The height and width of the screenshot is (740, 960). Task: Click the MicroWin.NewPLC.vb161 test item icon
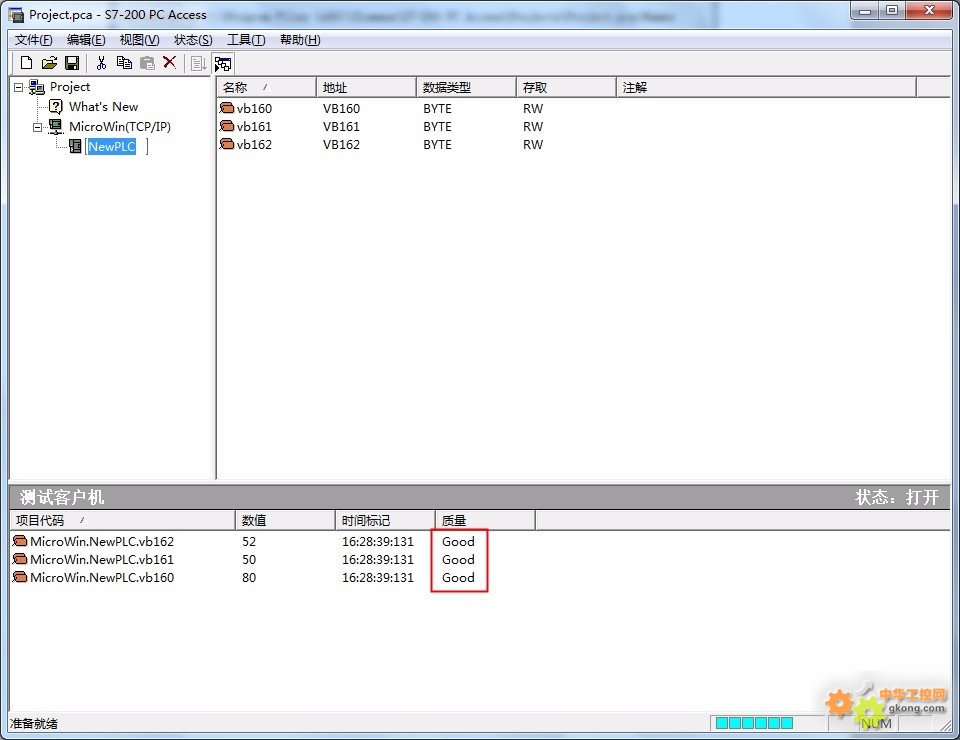(x=20, y=559)
